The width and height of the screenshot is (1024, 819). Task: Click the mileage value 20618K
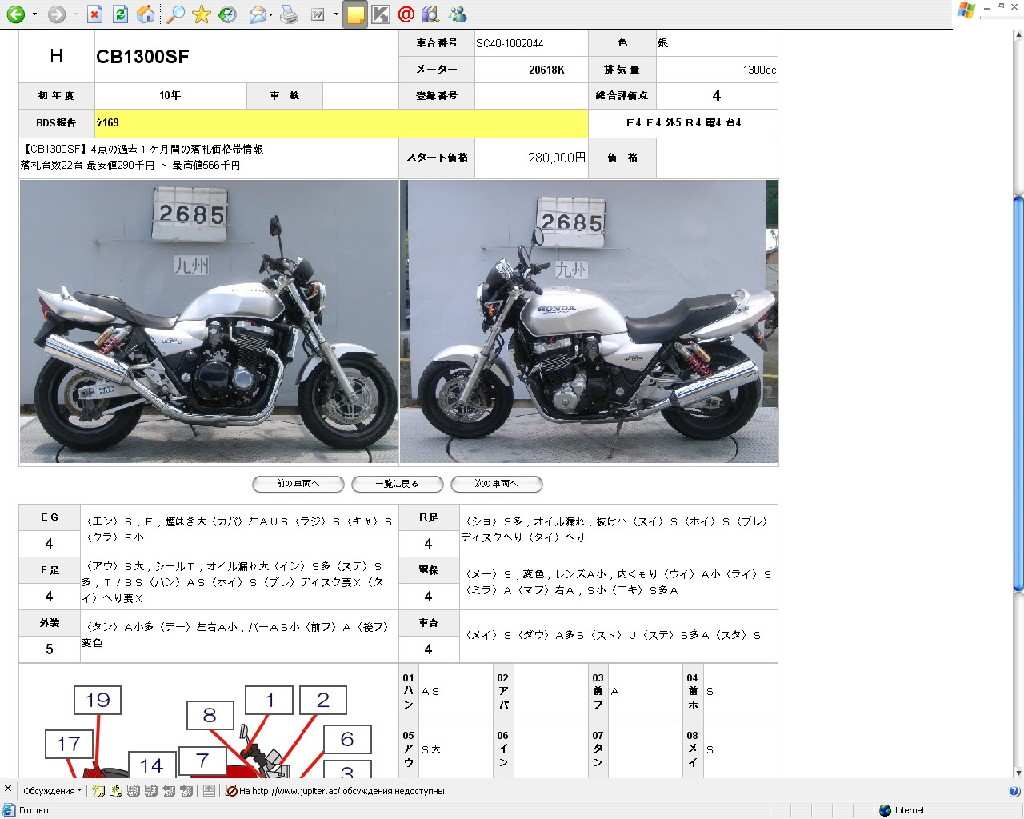(x=547, y=70)
